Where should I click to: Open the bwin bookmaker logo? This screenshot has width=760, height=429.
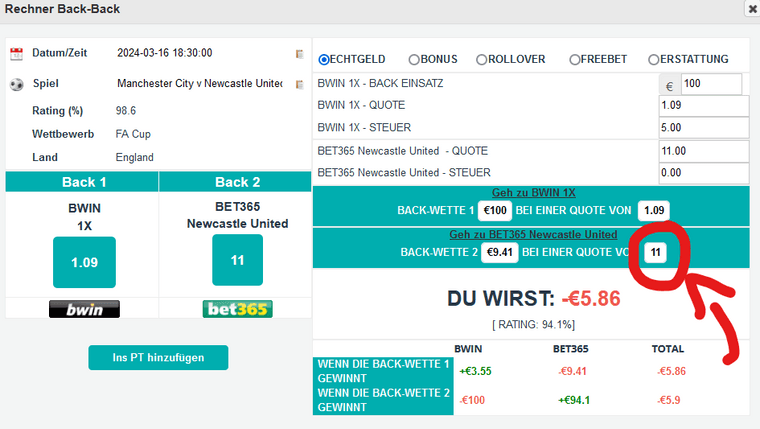[84, 309]
